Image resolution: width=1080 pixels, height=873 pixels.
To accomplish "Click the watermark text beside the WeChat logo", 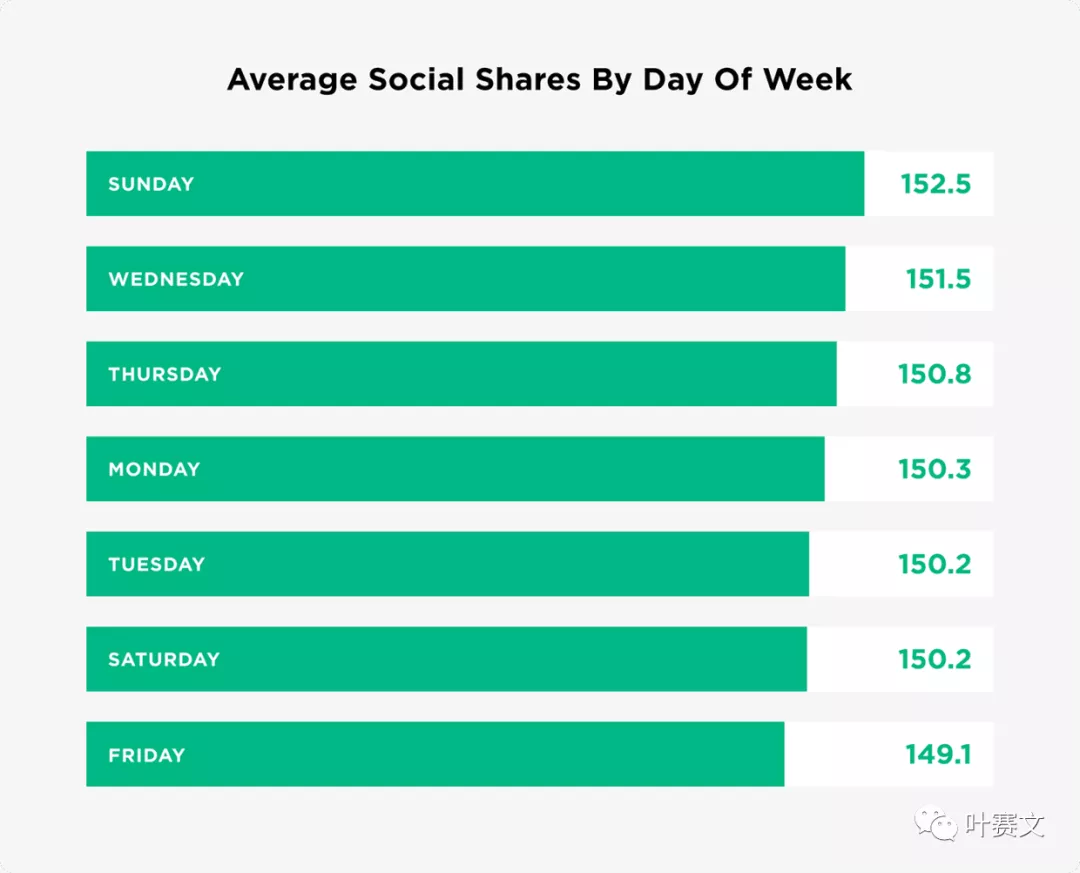I will tap(1005, 825).
